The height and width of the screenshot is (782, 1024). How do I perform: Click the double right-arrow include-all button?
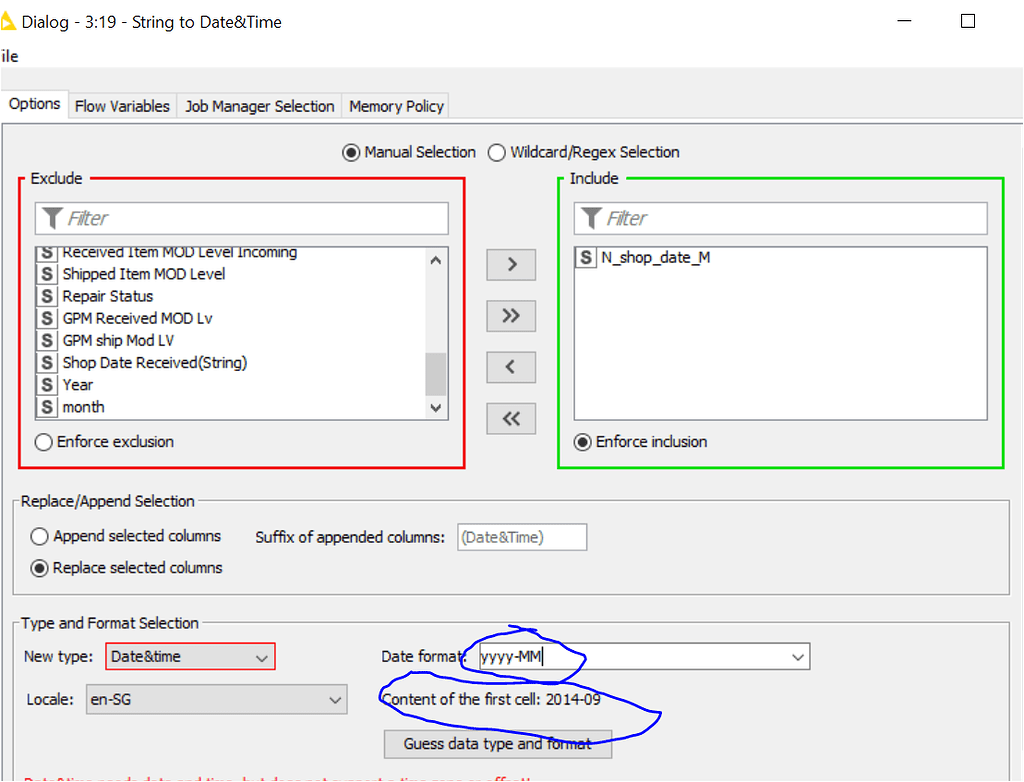510,315
